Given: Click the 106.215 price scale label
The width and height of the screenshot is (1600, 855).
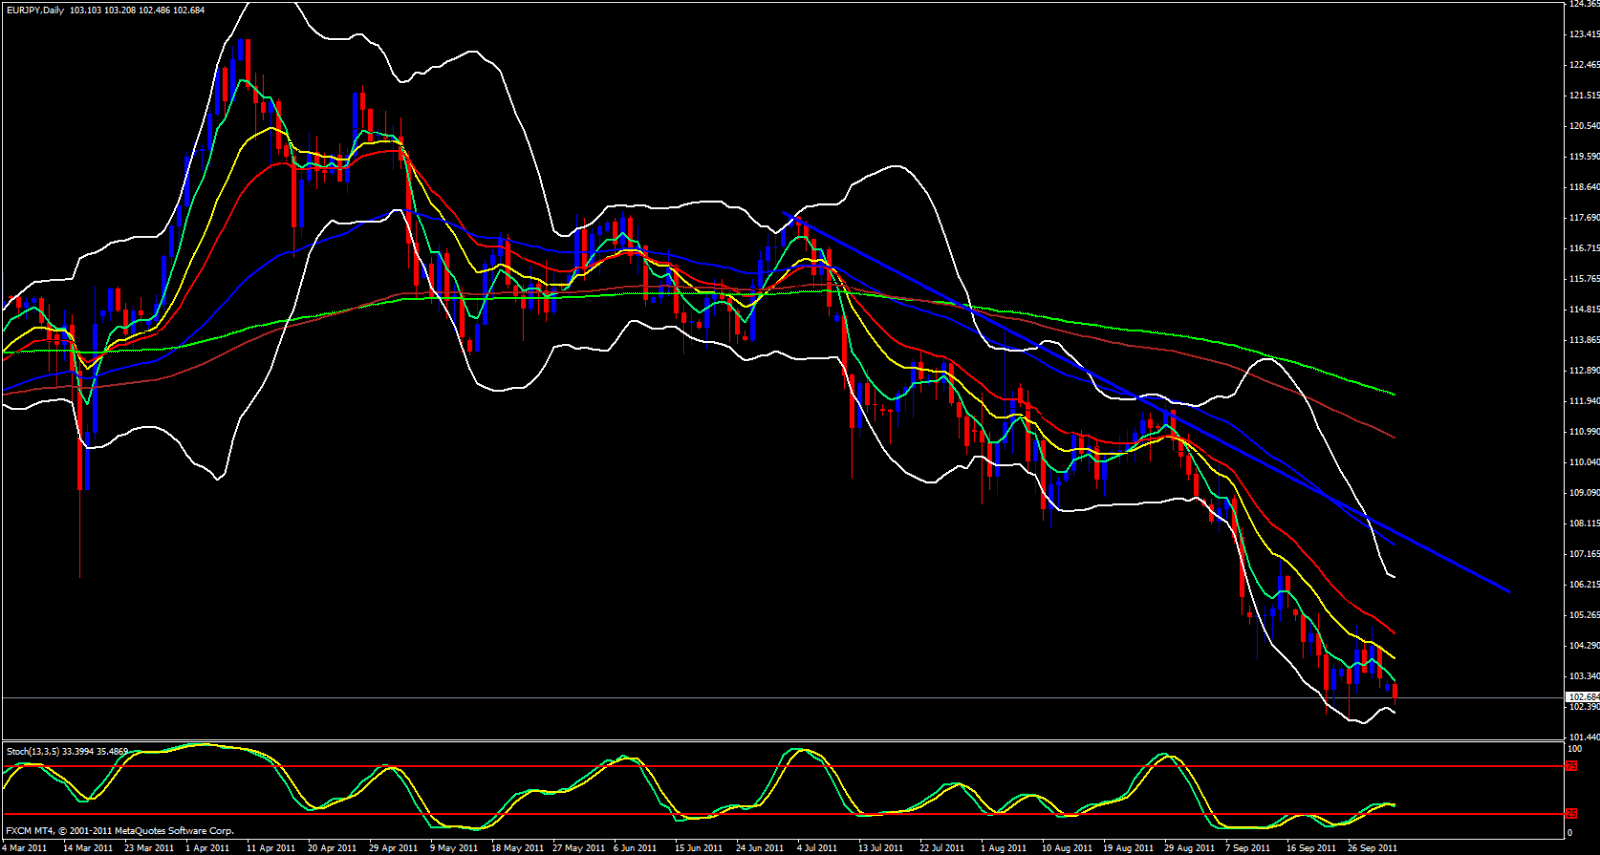Looking at the screenshot, I should [1584, 585].
